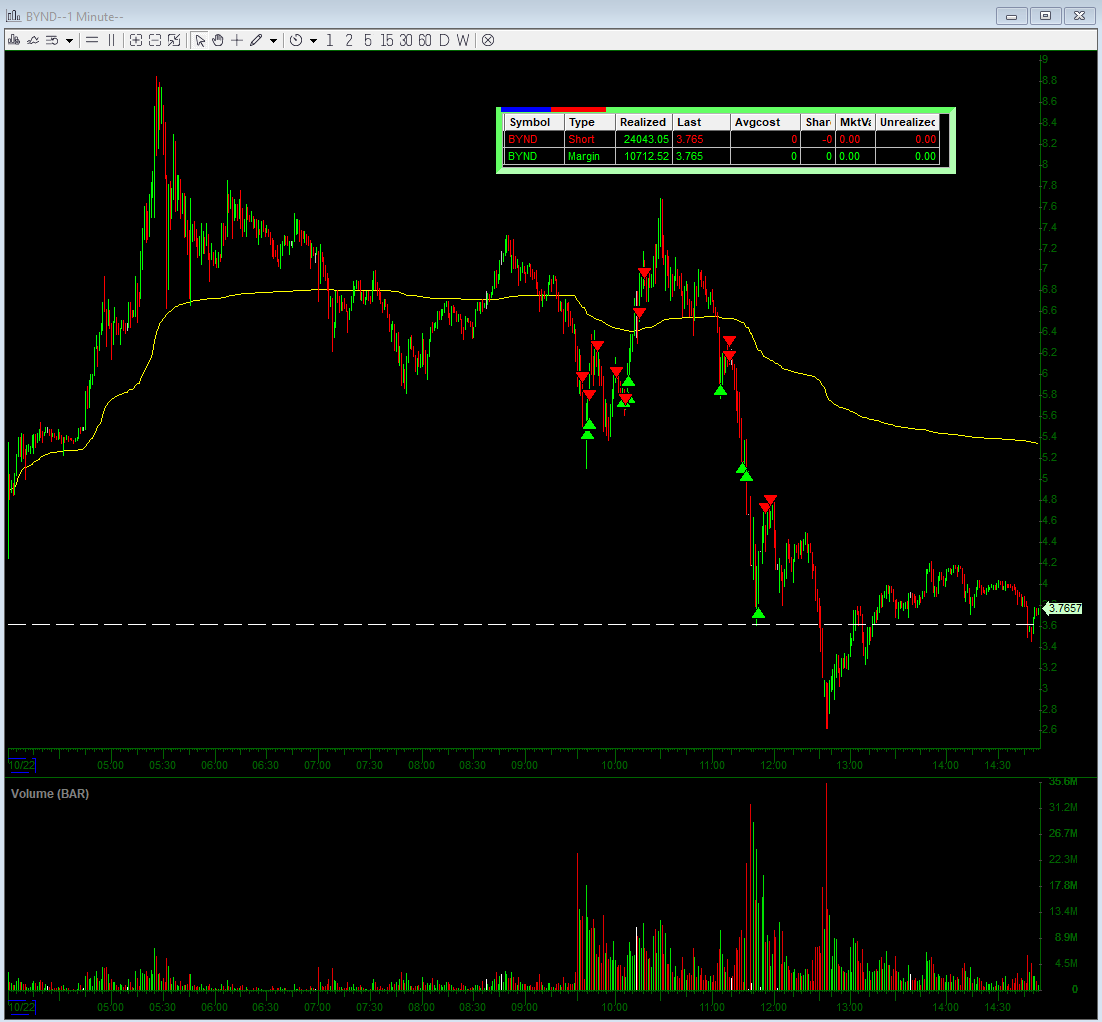Click the realized value 24043.05
The width and height of the screenshot is (1102, 1022).
coord(646,139)
